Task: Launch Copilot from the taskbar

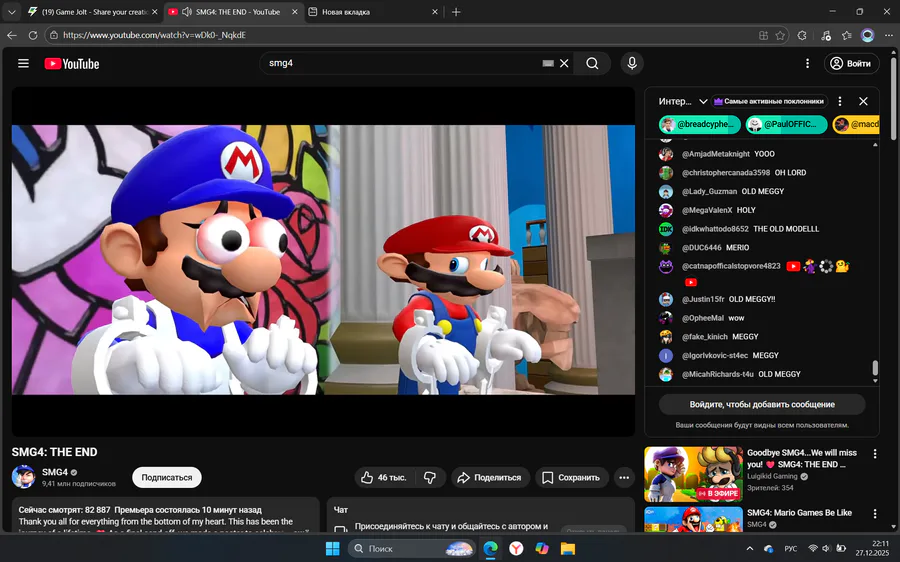Action: [x=542, y=549]
